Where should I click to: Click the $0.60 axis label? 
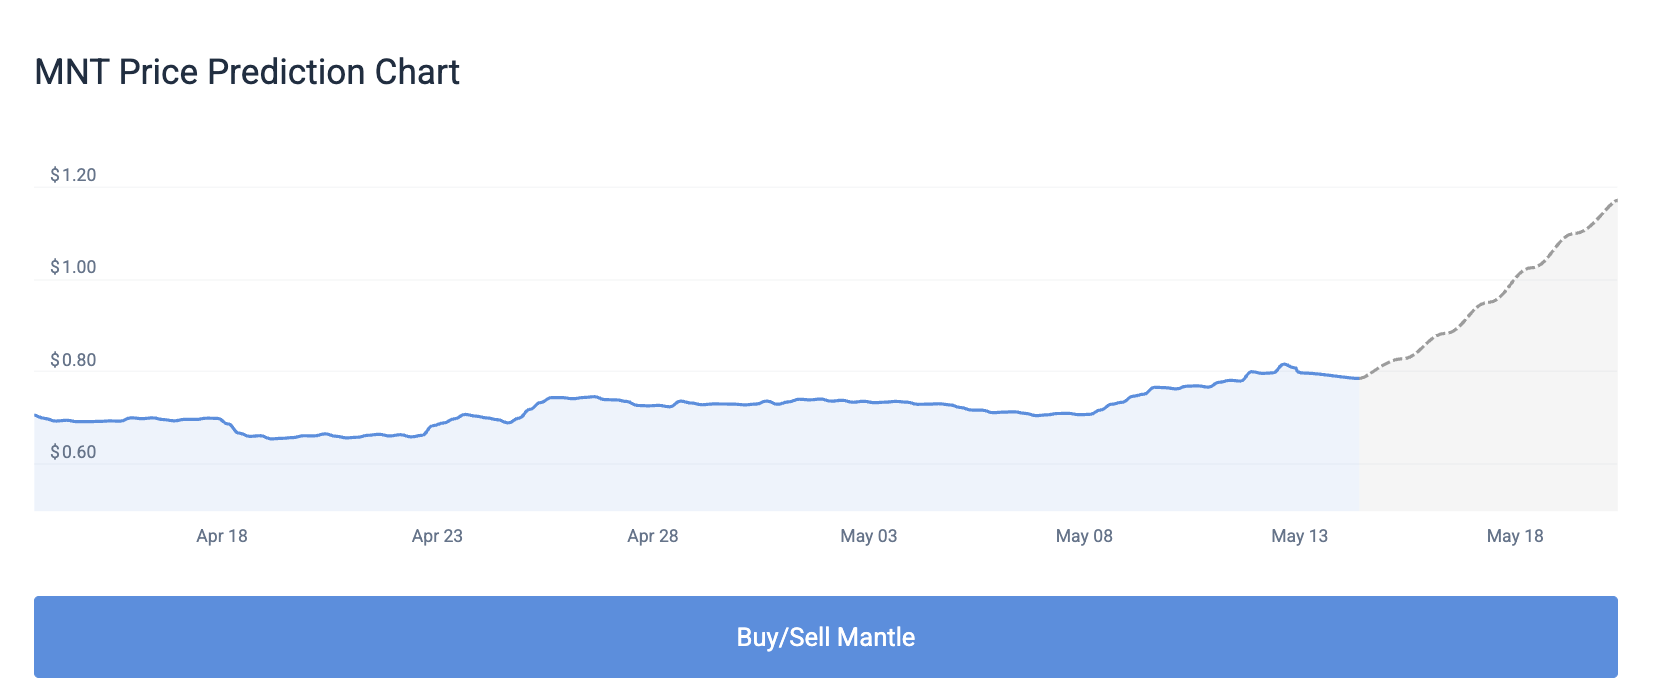74,452
